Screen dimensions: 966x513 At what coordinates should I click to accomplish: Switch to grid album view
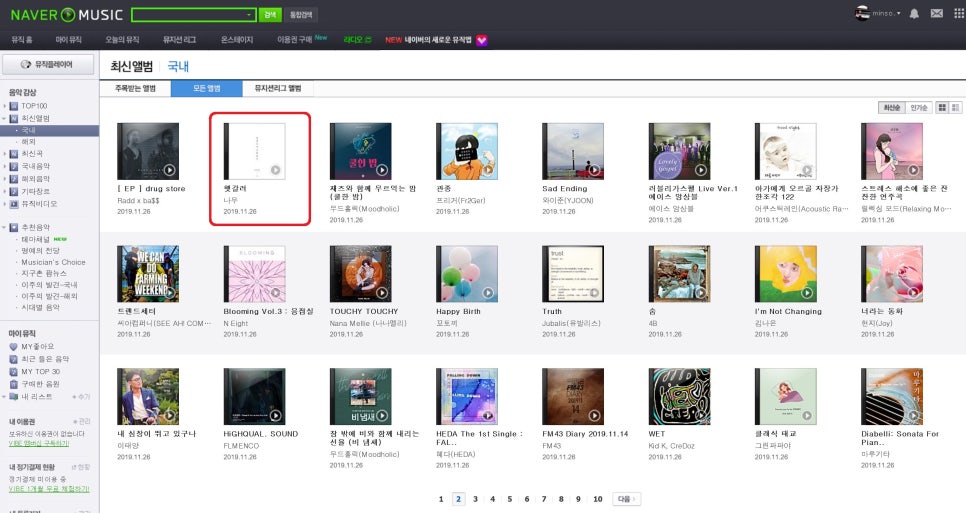[942, 108]
